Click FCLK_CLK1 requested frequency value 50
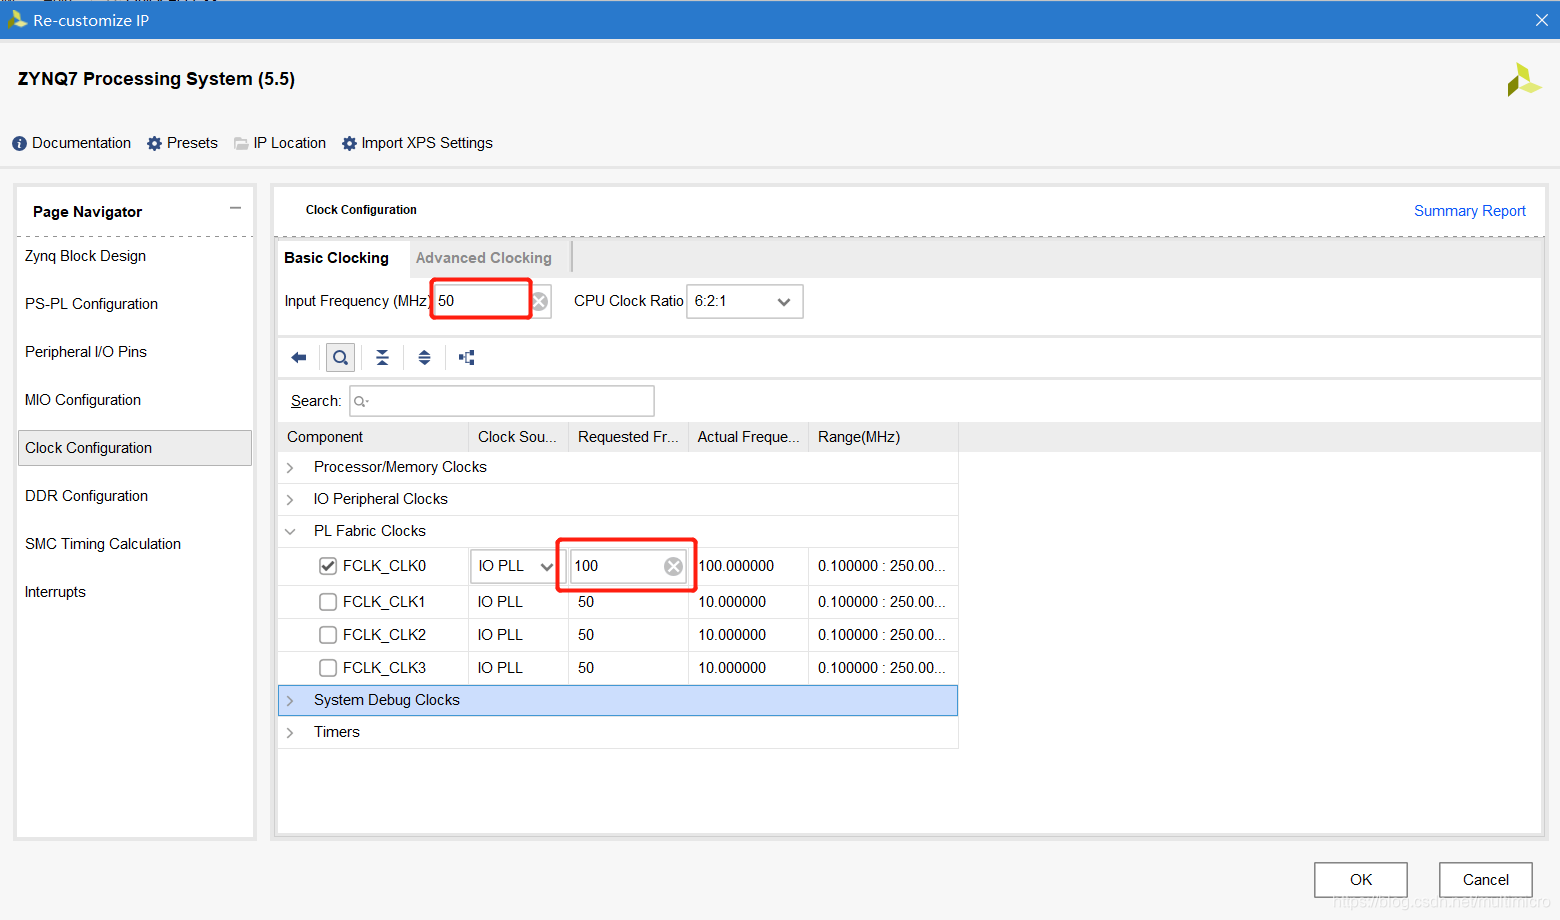Viewport: 1560px width, 920px height. point(586,602)
